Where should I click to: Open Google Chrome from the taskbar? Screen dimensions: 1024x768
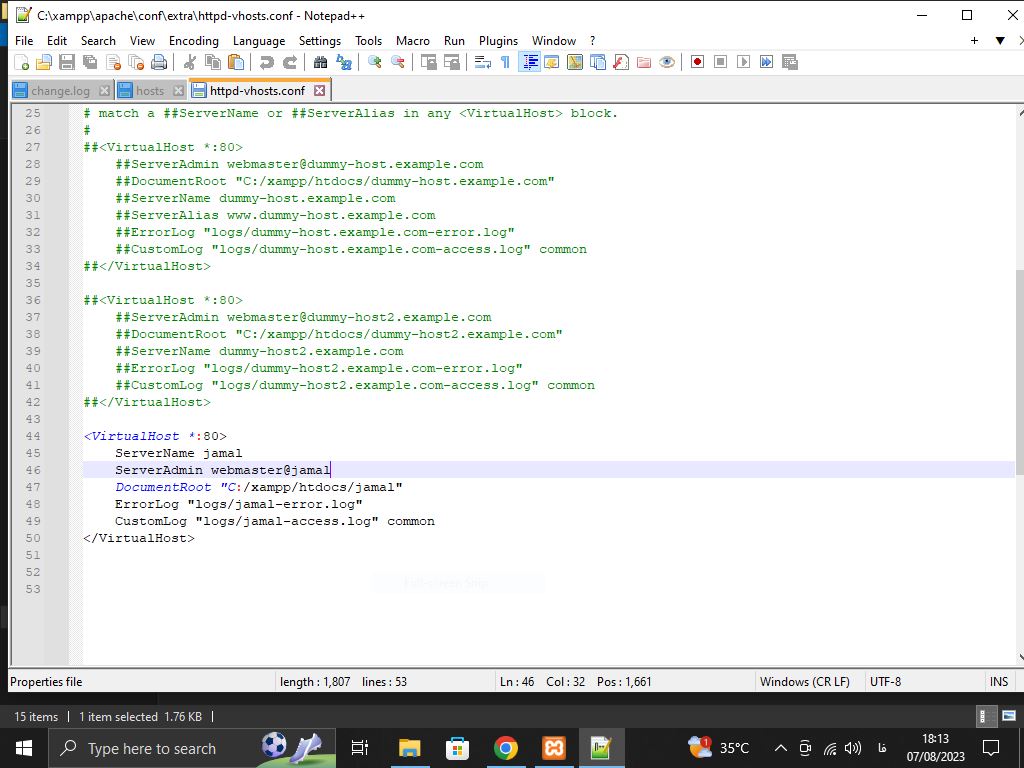pyautogui.click(x=505, y=748)
